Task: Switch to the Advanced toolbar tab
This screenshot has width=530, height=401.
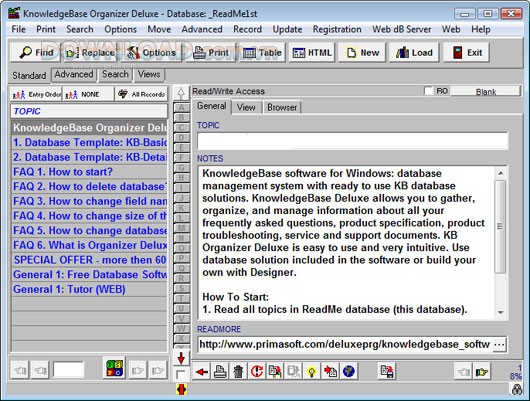Action: point(74,74)
